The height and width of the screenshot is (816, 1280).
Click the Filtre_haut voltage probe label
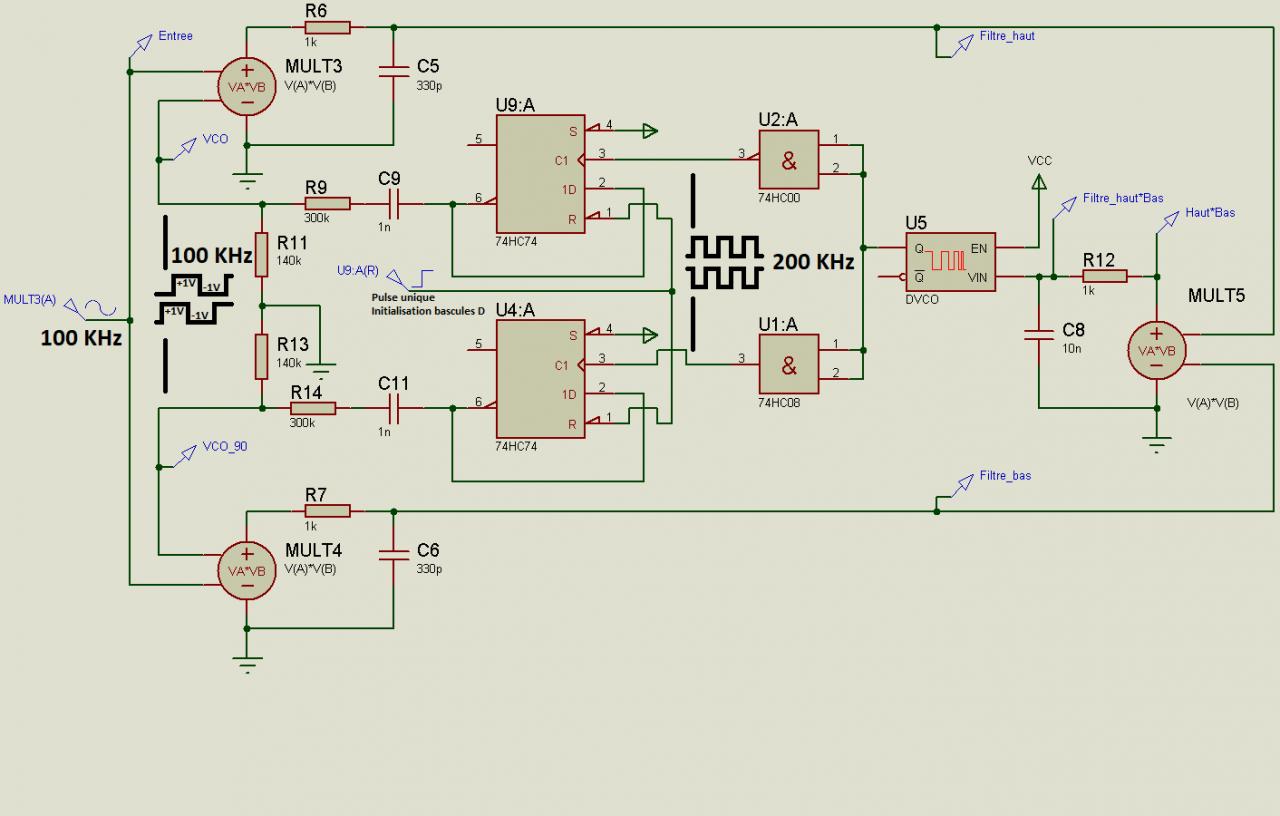pyautogui.click(x=1008, y=36)
